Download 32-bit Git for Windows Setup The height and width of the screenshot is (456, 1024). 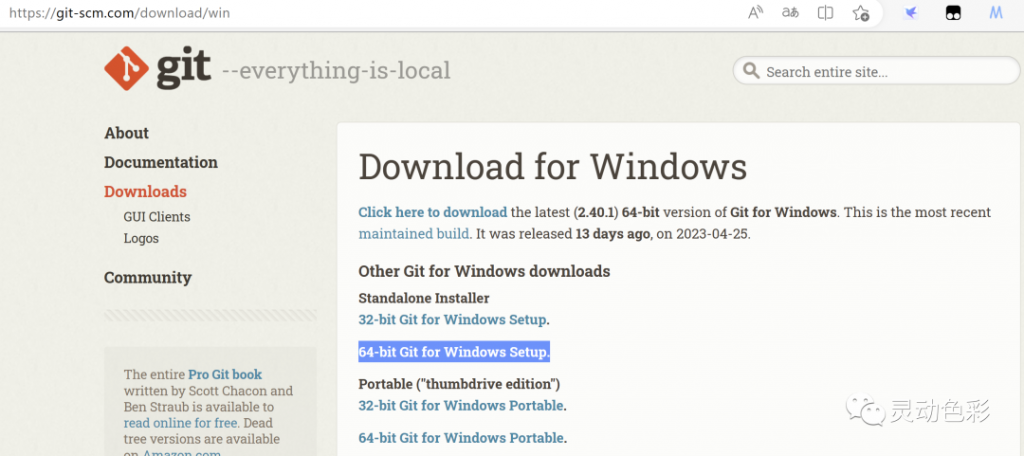pyautogui.click(x=453, y=320)
